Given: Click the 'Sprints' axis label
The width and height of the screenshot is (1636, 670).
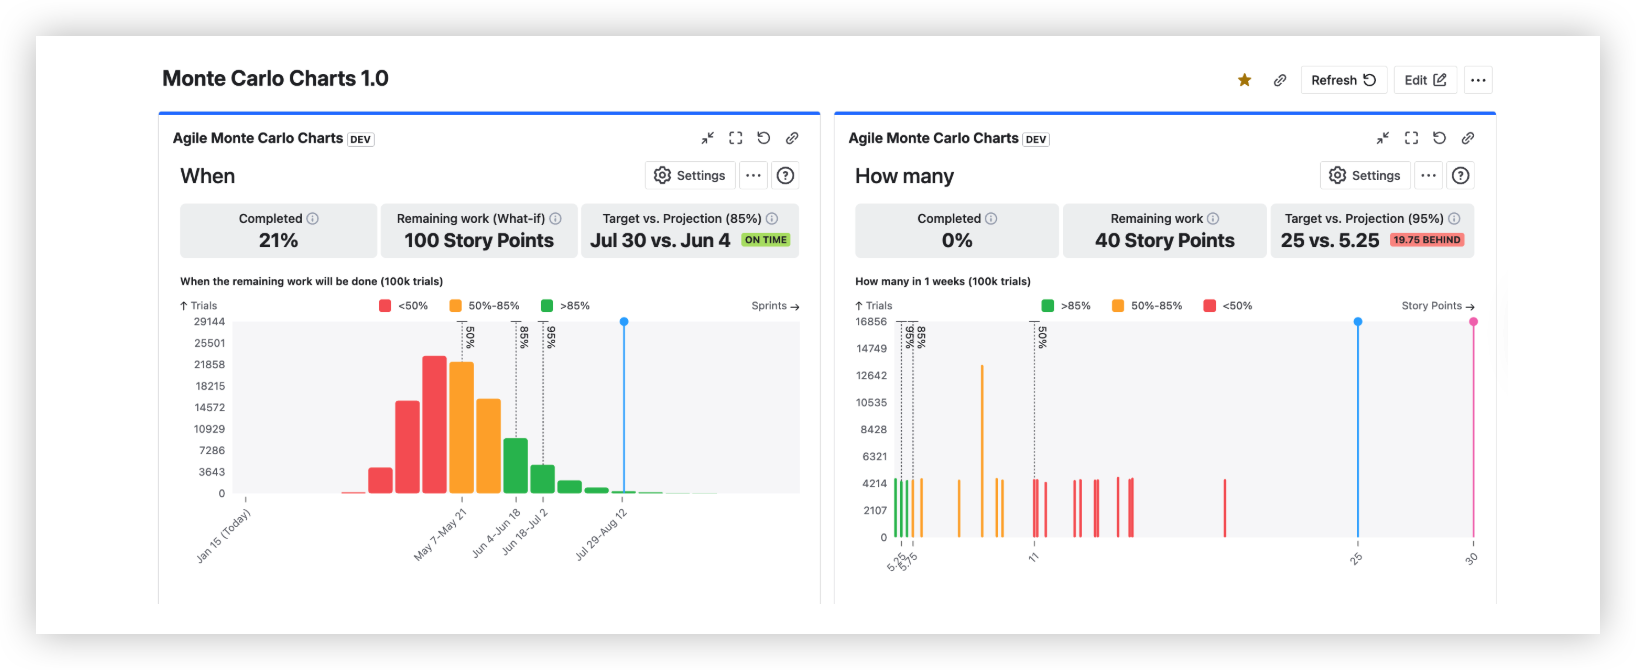Looking at the screenshot, I should coord(775,306).
